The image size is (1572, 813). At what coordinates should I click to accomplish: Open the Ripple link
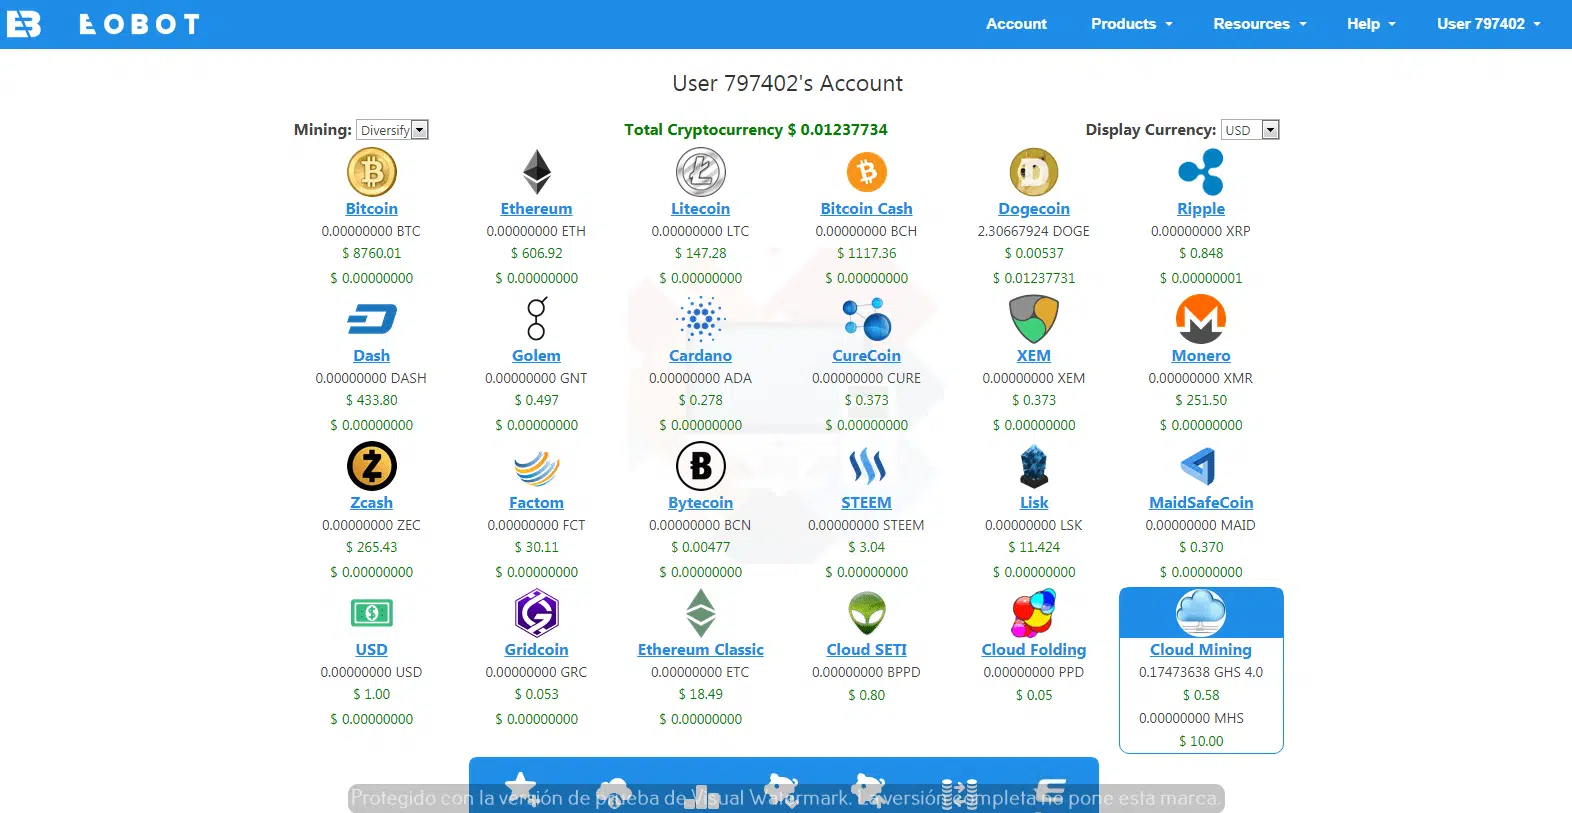1201,209
